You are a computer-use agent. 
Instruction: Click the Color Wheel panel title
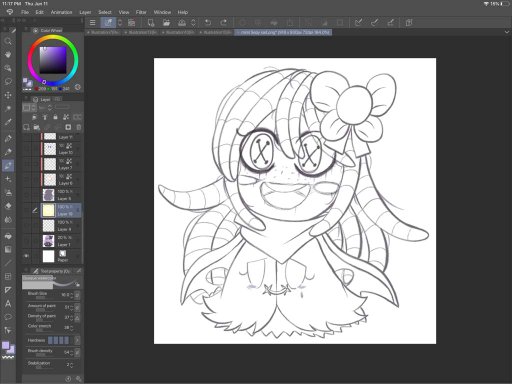point(51,30)
